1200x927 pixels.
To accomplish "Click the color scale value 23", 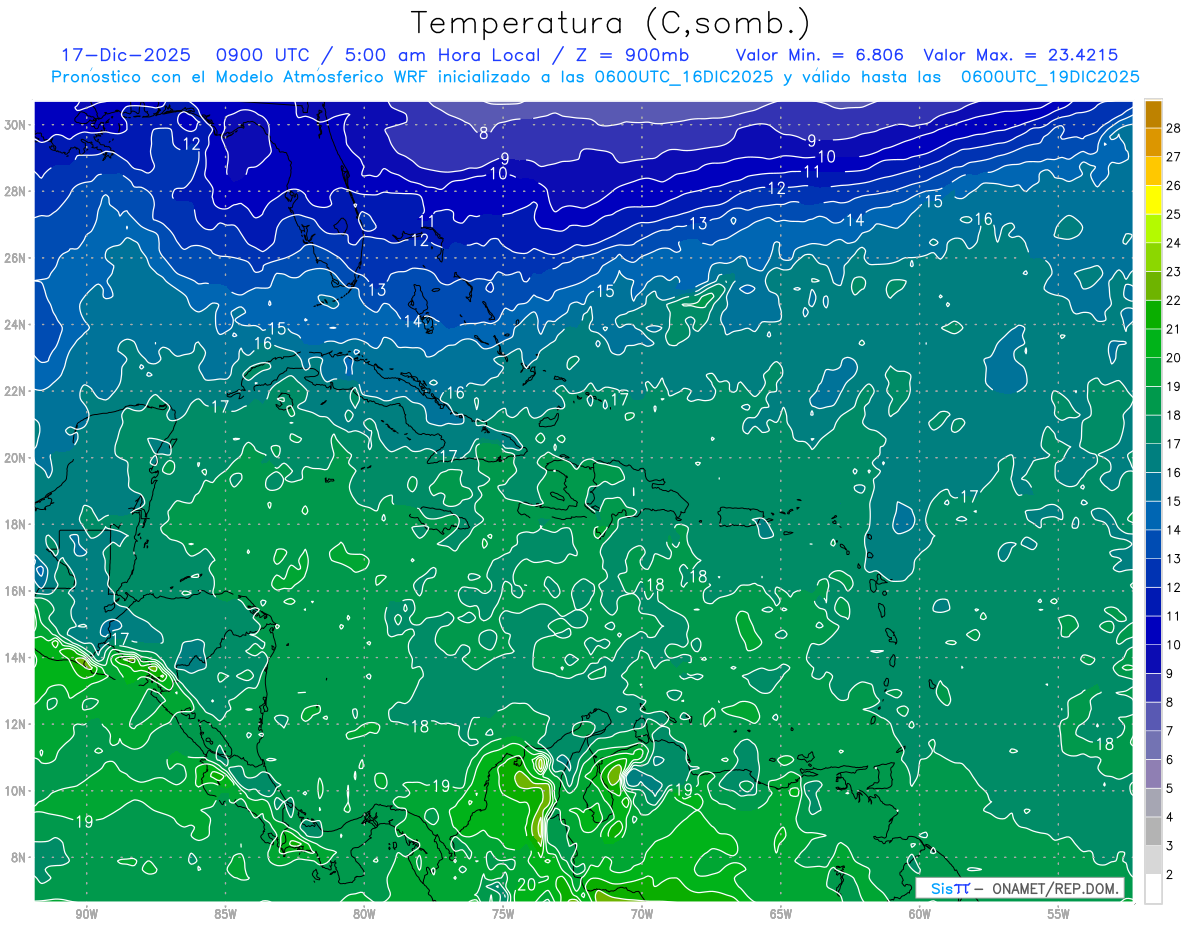I will coord(1174,271).
